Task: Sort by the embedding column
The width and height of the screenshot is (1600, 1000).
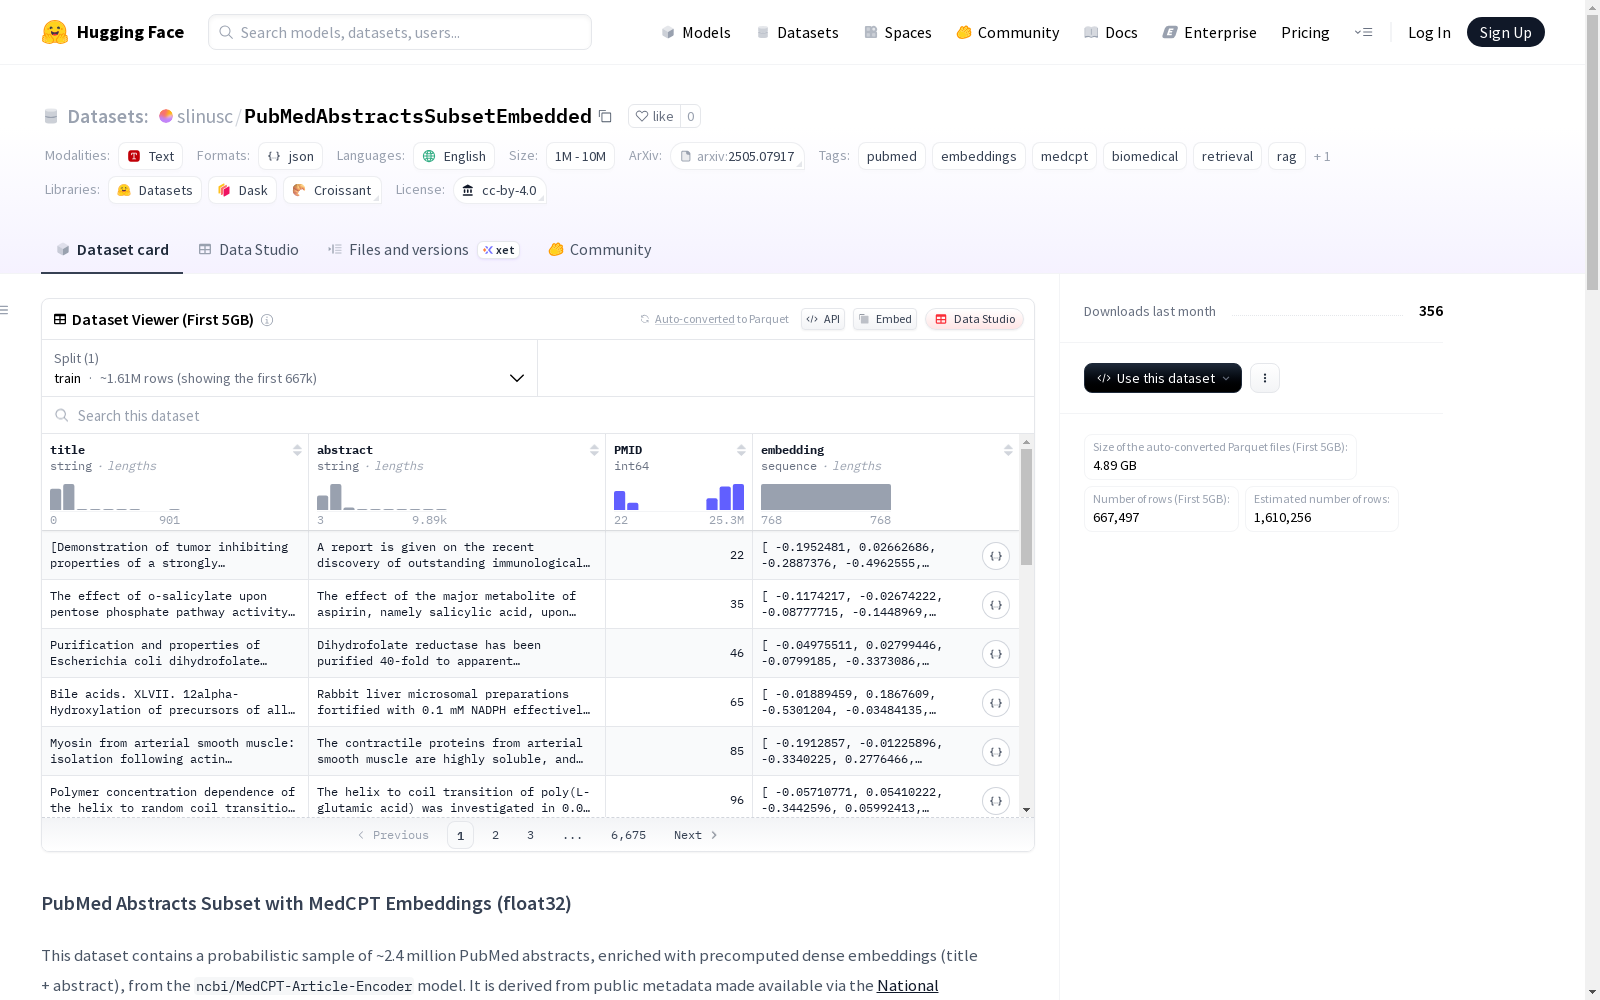Action: [x=1008, y=450]
